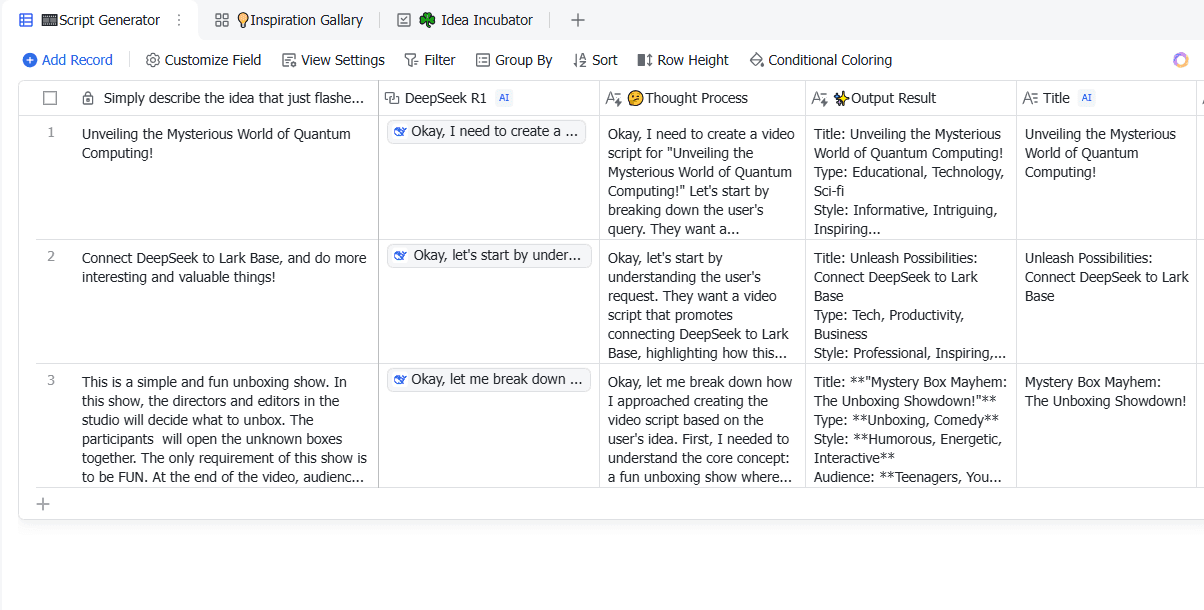The image size is (1204, 610).
Task: Click Output Result cell for Unleash Possibilities
Action: click(x=911, y=301)
